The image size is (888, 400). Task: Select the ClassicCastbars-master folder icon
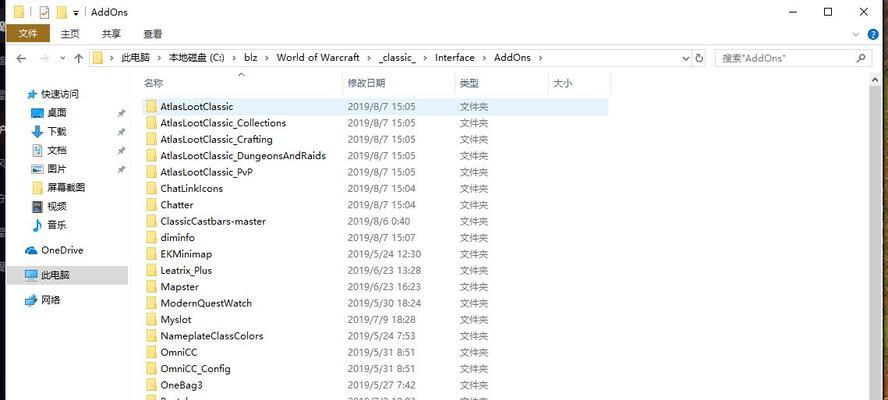(151, 222)
